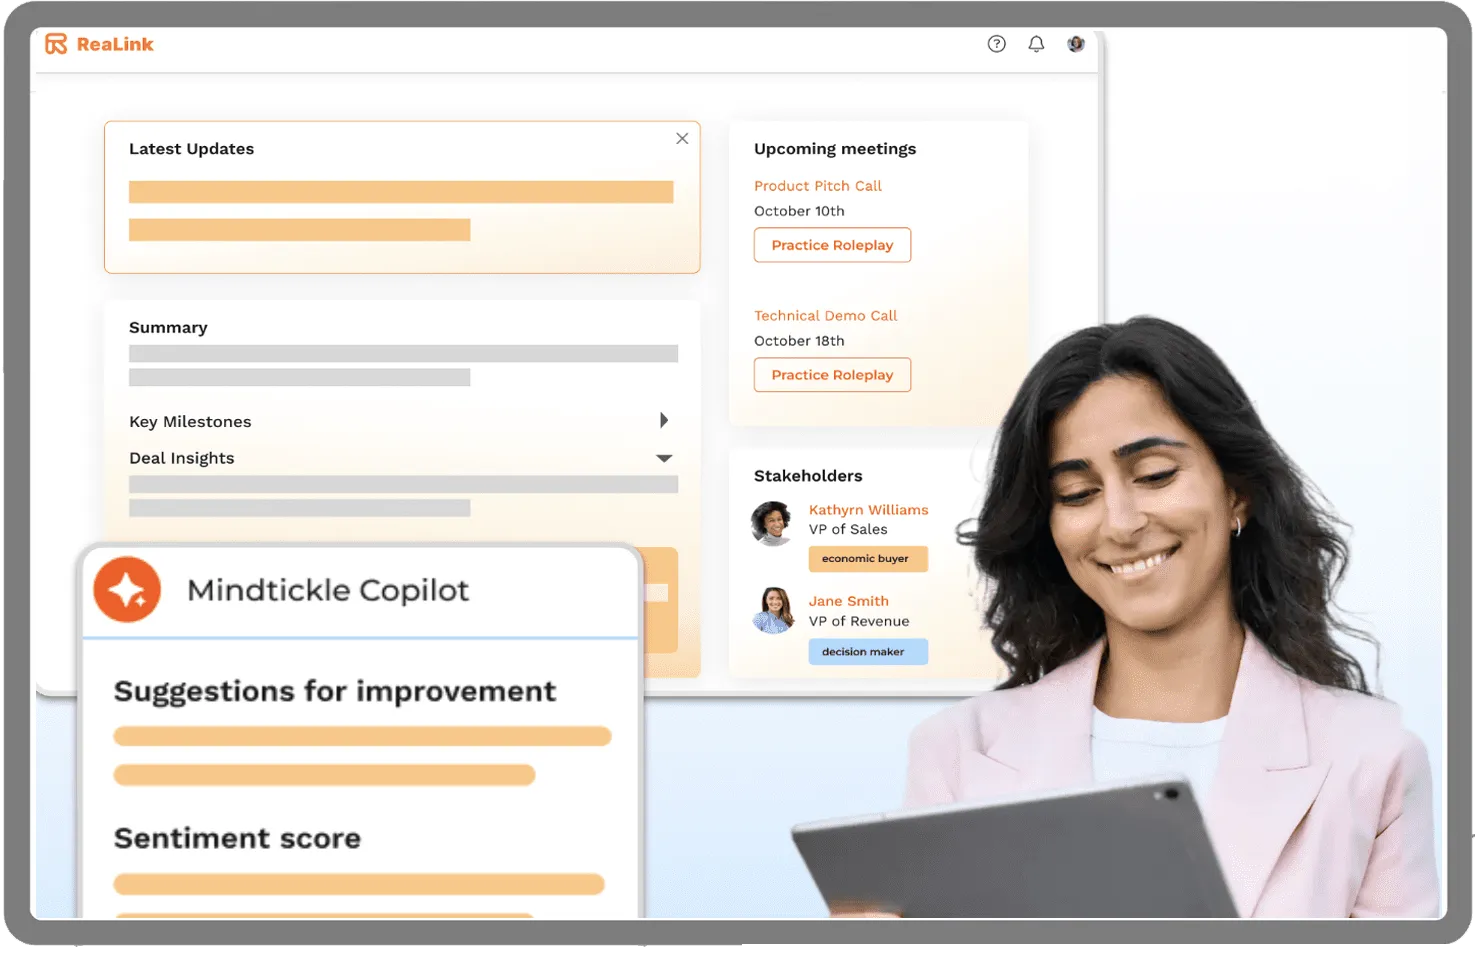Click Jane Smith avatar photo
The height and width of the screenshot is (958, 1475).
click(x=772, y=611)
